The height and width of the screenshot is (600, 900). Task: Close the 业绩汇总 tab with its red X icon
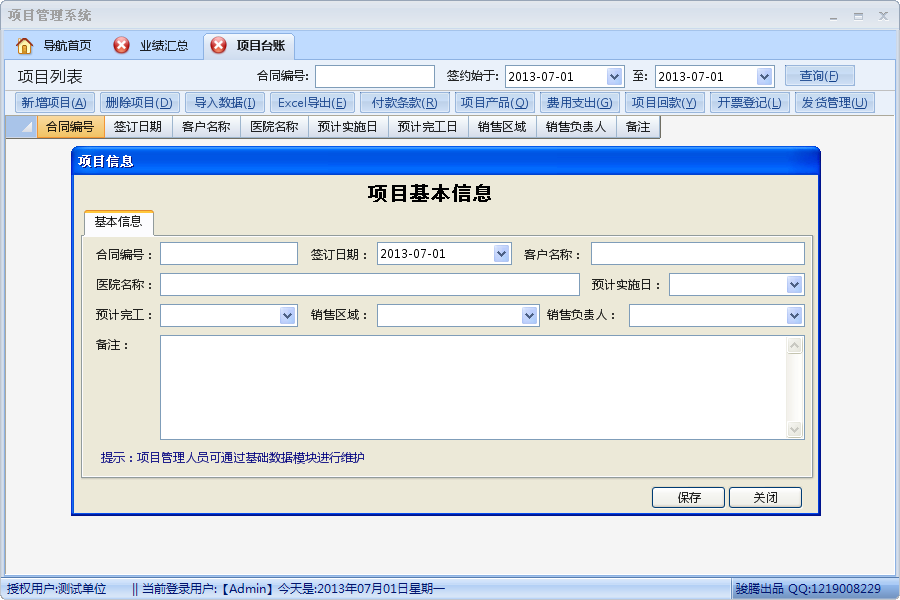(122, 46)
